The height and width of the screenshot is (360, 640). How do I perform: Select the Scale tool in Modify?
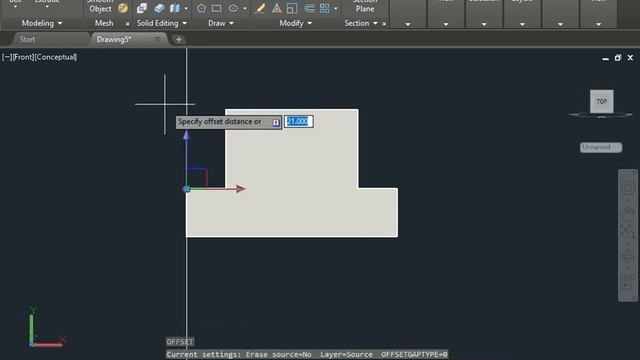click(292, 8)
